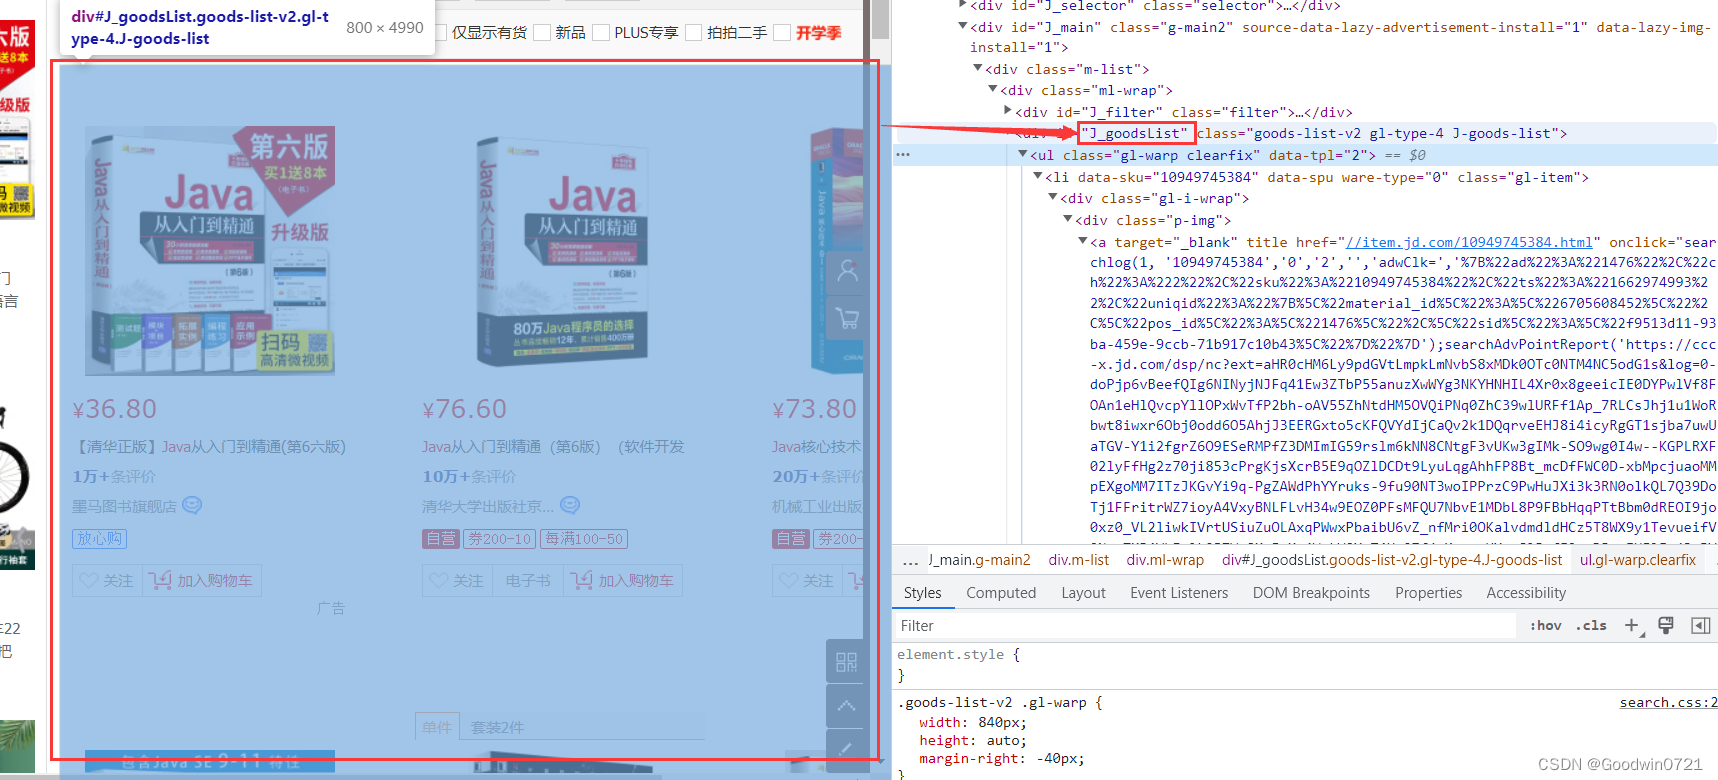
Task: Click the 券200-10 coupon tag in second card
Action: pos(500,539)
